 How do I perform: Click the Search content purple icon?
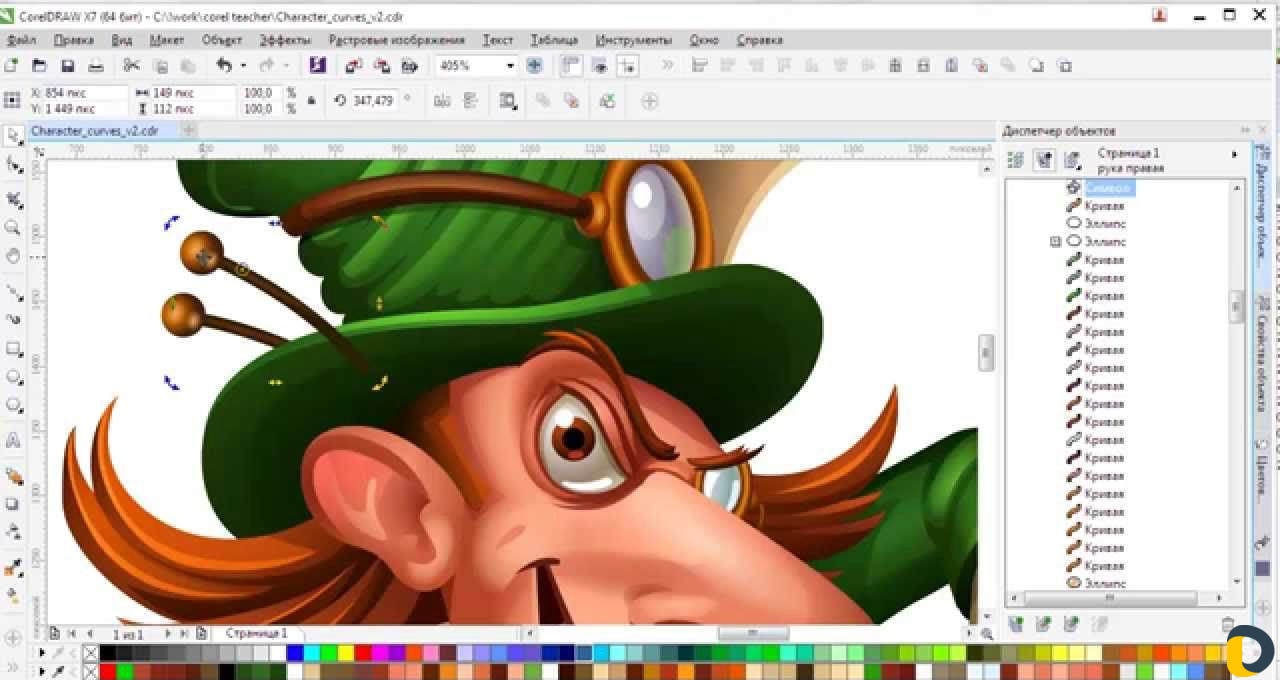(318, 66)
